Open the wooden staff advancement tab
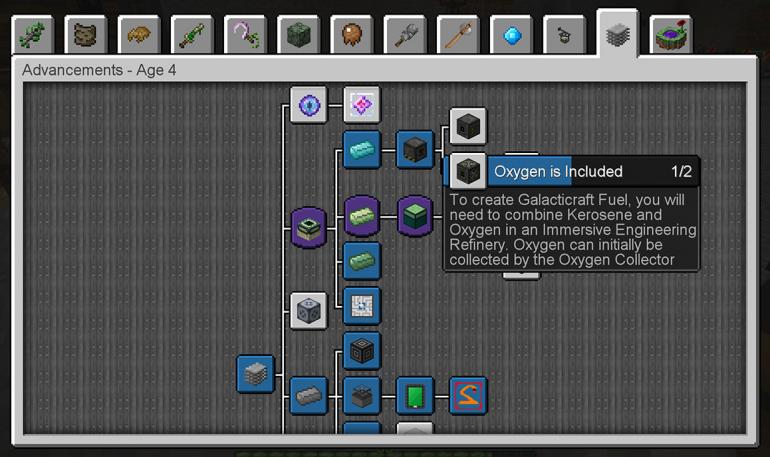 click(458, 35)
